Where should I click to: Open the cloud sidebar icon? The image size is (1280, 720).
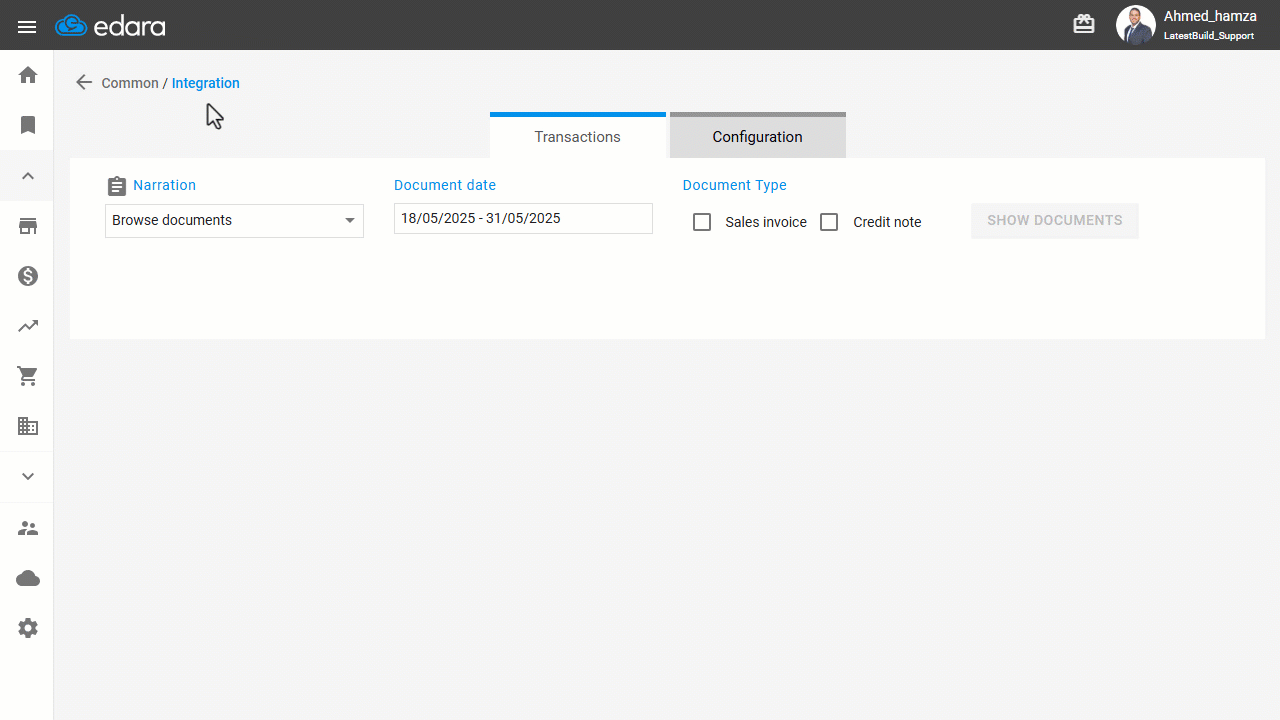(x=28, y=578)
